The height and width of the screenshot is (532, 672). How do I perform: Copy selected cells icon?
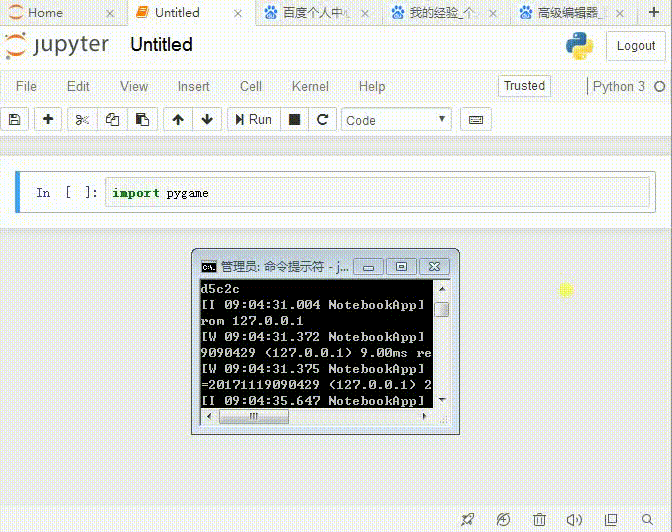pos(112,119)
